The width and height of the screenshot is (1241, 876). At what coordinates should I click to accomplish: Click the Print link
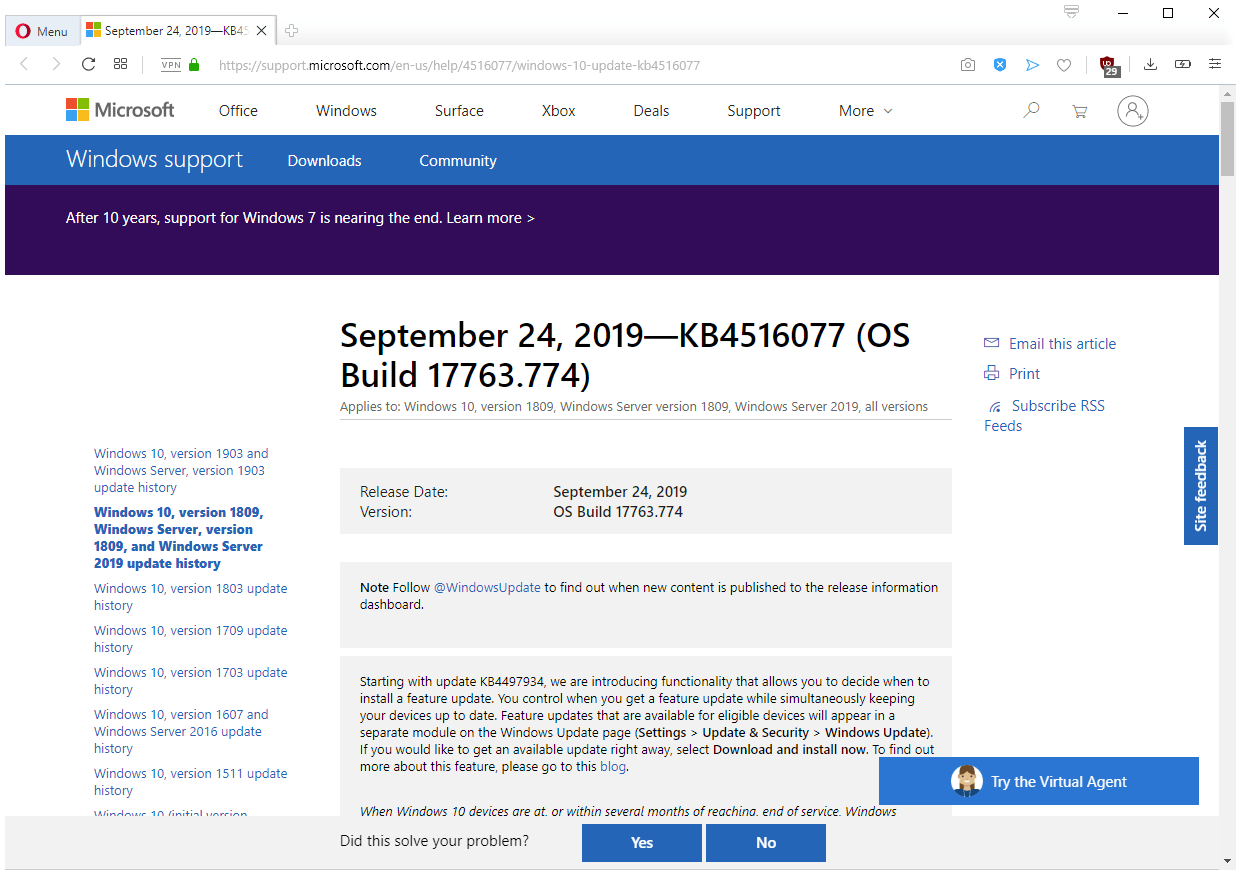point(1024,374)
